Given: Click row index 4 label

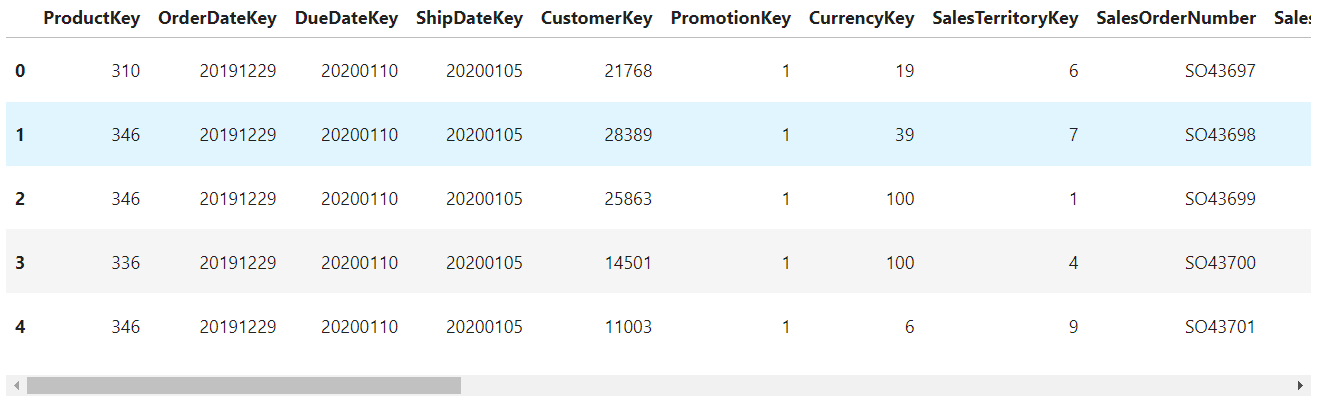Looking at the screenshot, I should (20, 327).
